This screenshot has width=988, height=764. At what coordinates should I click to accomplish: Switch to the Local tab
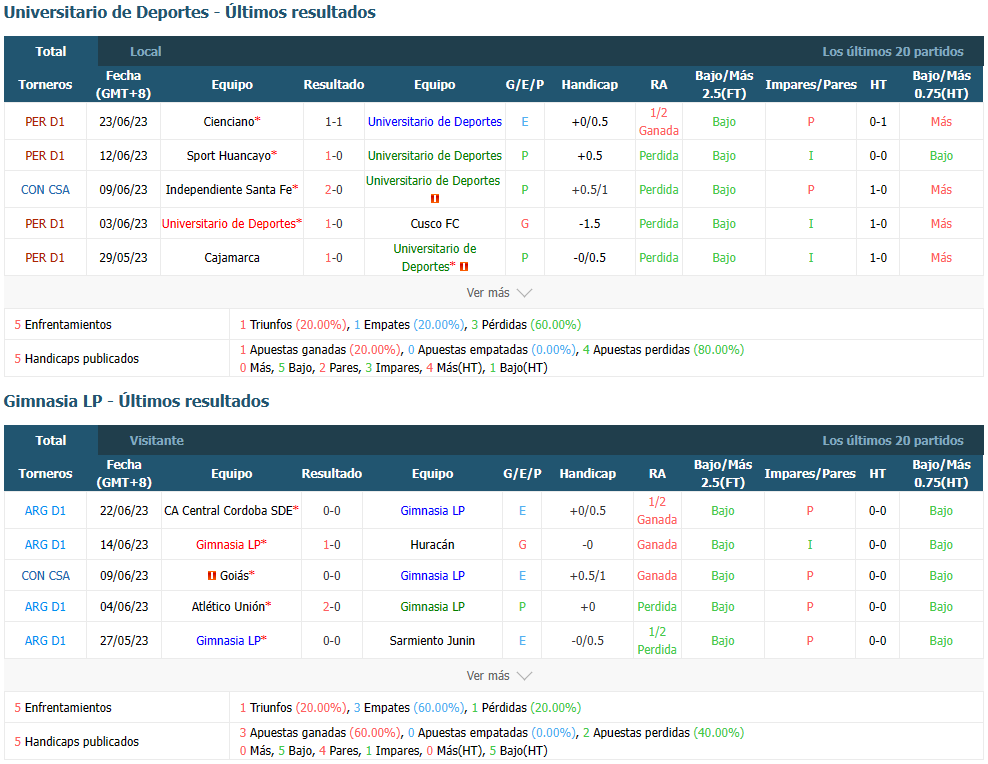tap(146, 52)
